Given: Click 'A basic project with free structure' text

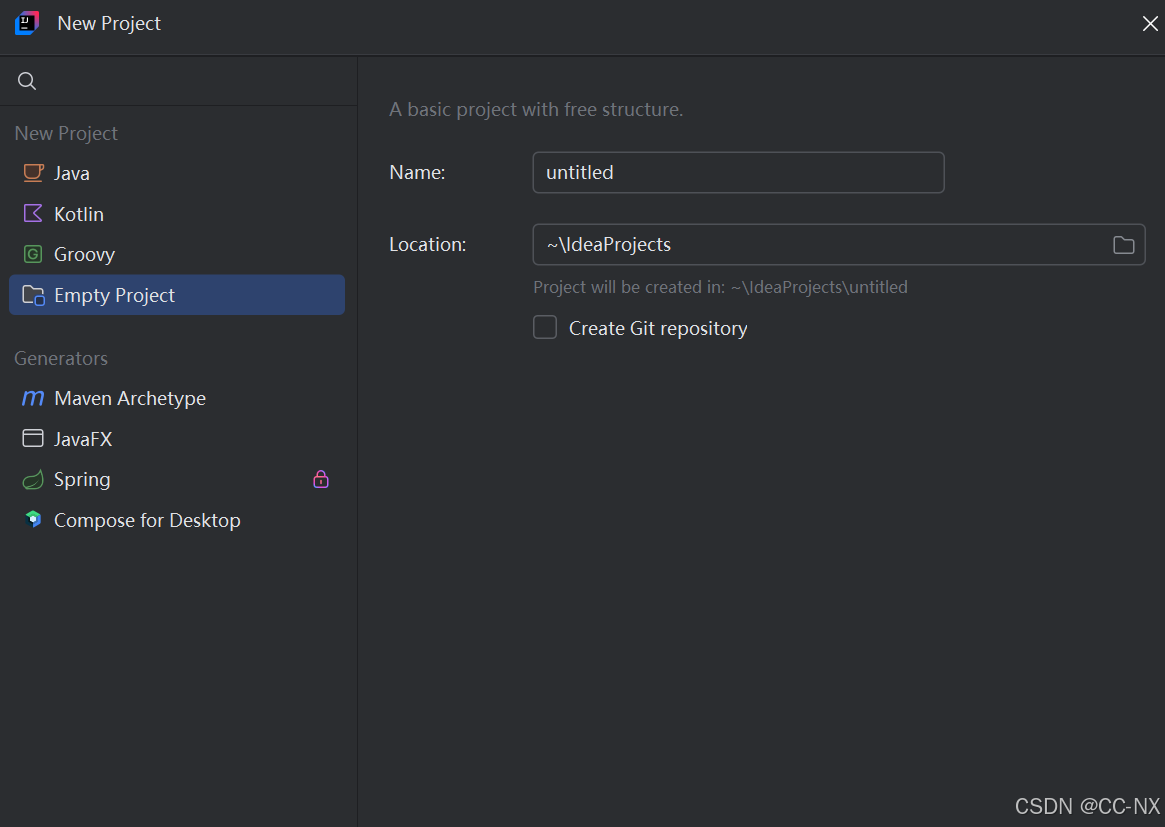Looking at the screenshot, I should tap(536, 109).
